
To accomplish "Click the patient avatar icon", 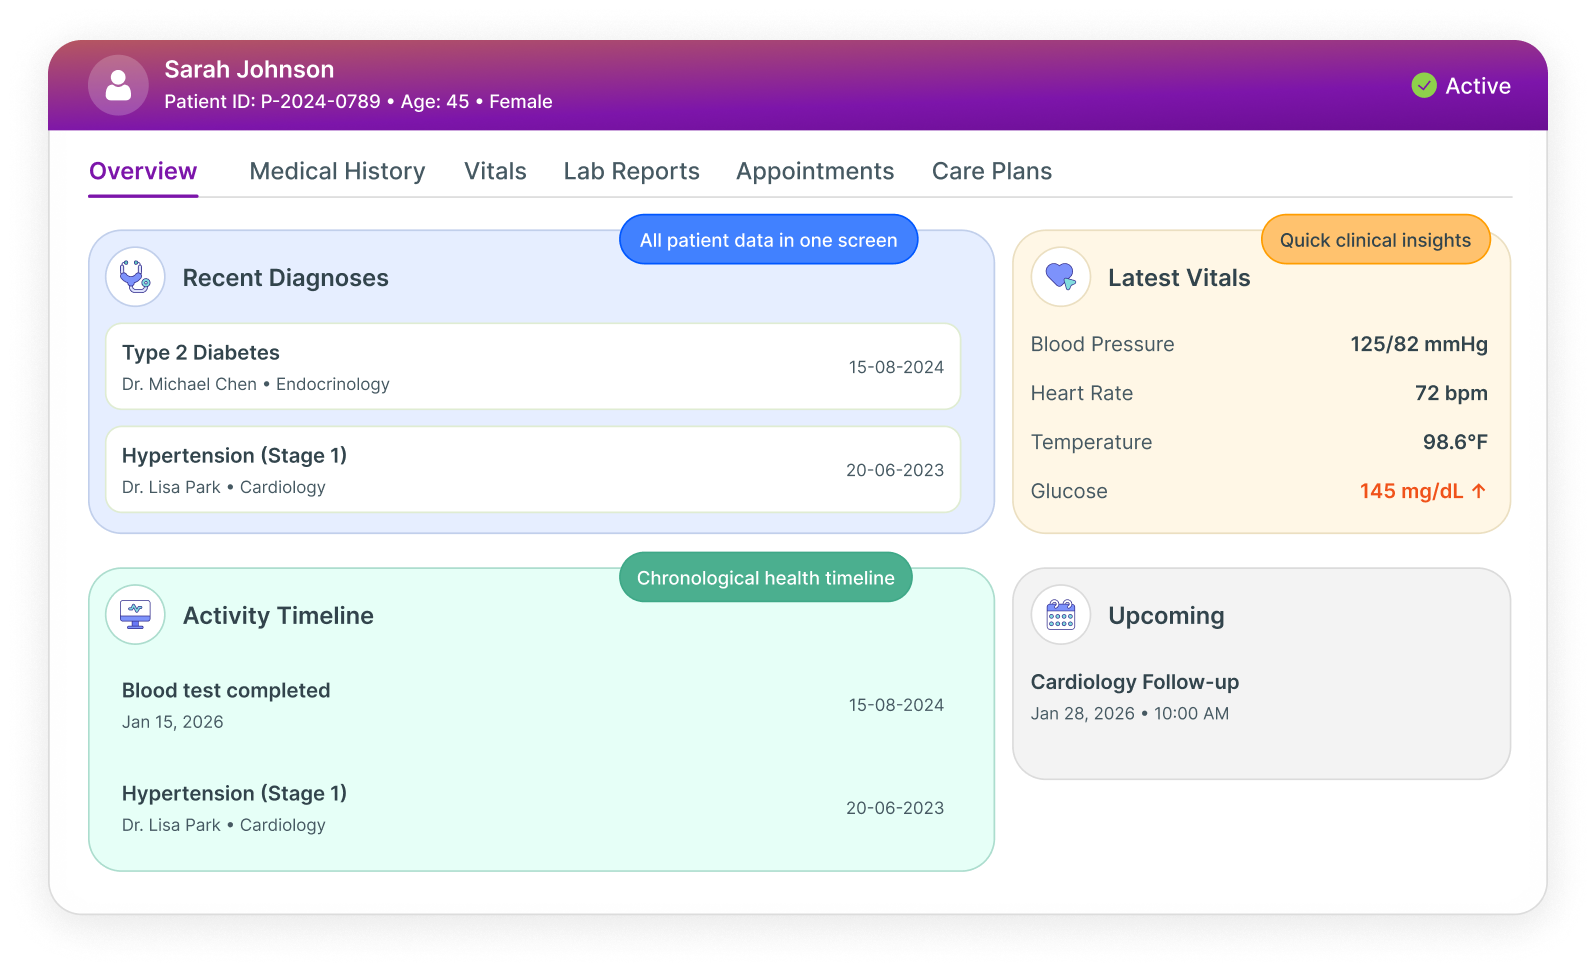I will [x=118, y=85].
